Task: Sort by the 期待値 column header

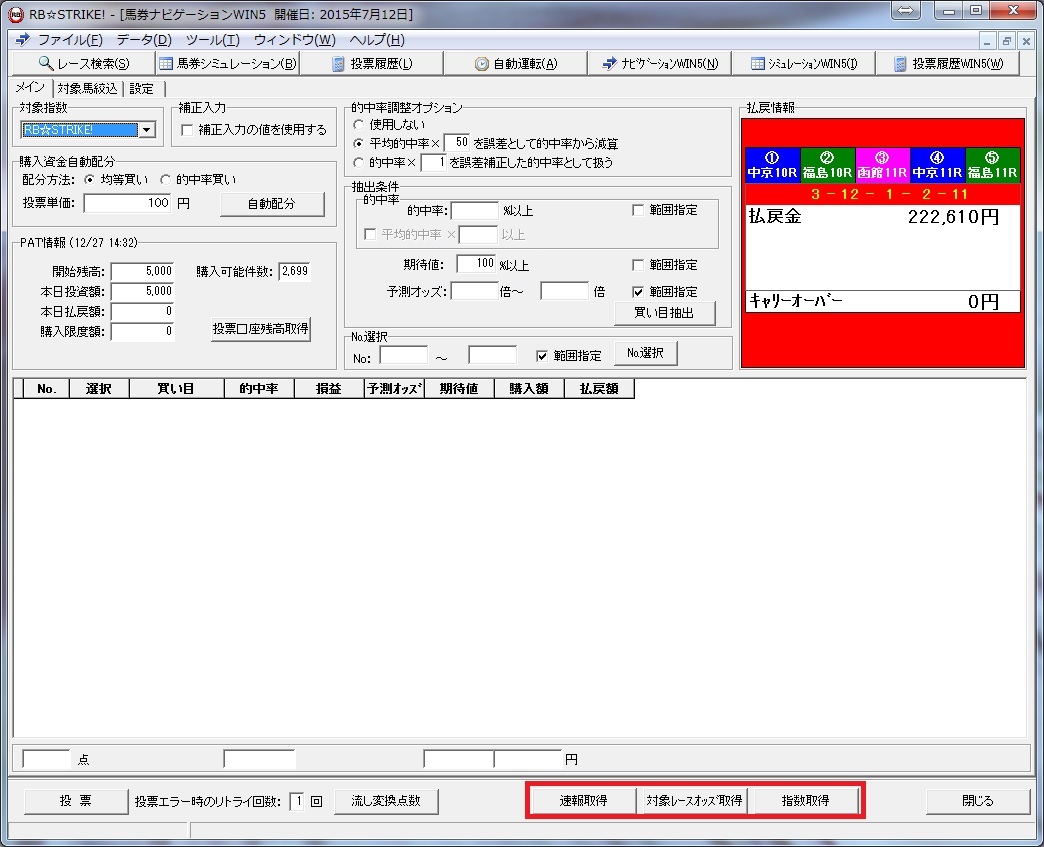Action: point(459,389)
